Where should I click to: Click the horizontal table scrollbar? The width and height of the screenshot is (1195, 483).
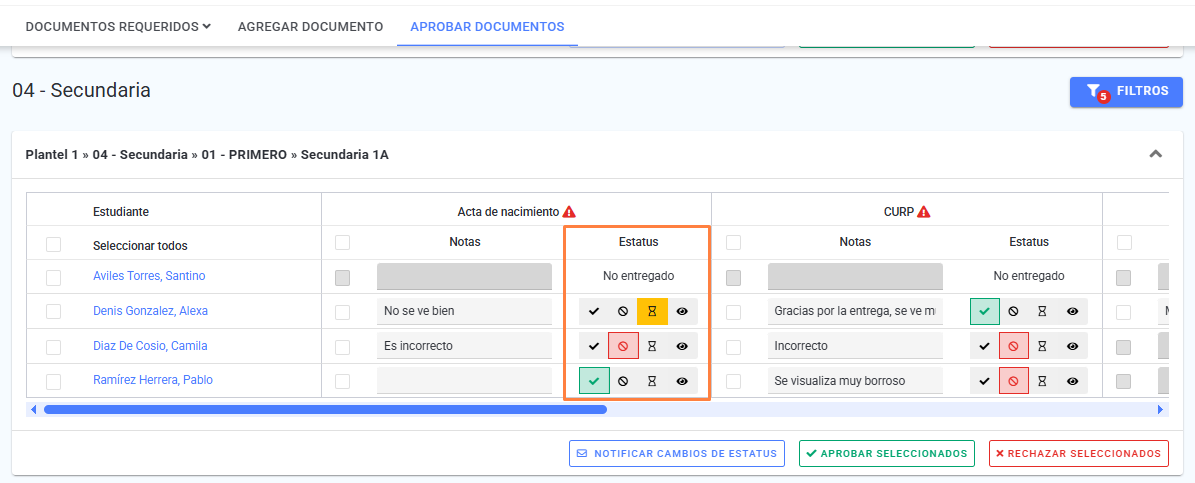click(x=325, y=410)
